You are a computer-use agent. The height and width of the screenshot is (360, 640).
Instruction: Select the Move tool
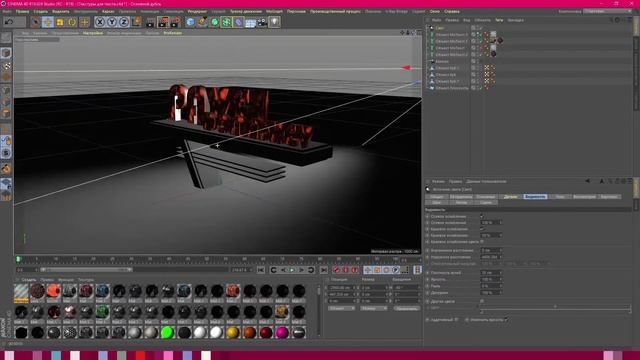click(x=47, y=22)
